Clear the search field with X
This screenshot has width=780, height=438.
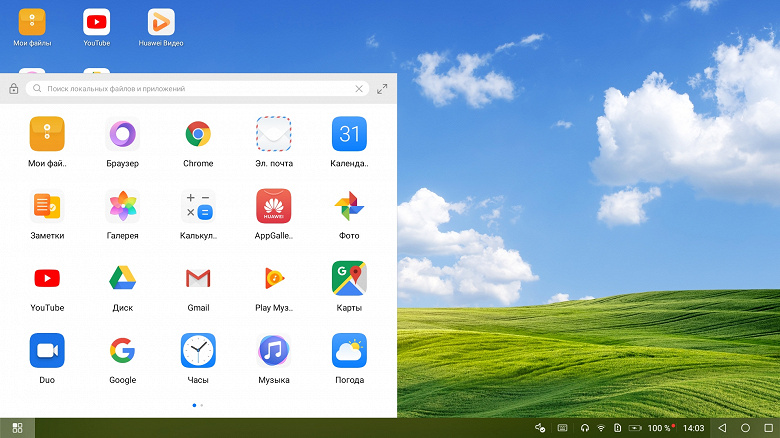(359, 89)
